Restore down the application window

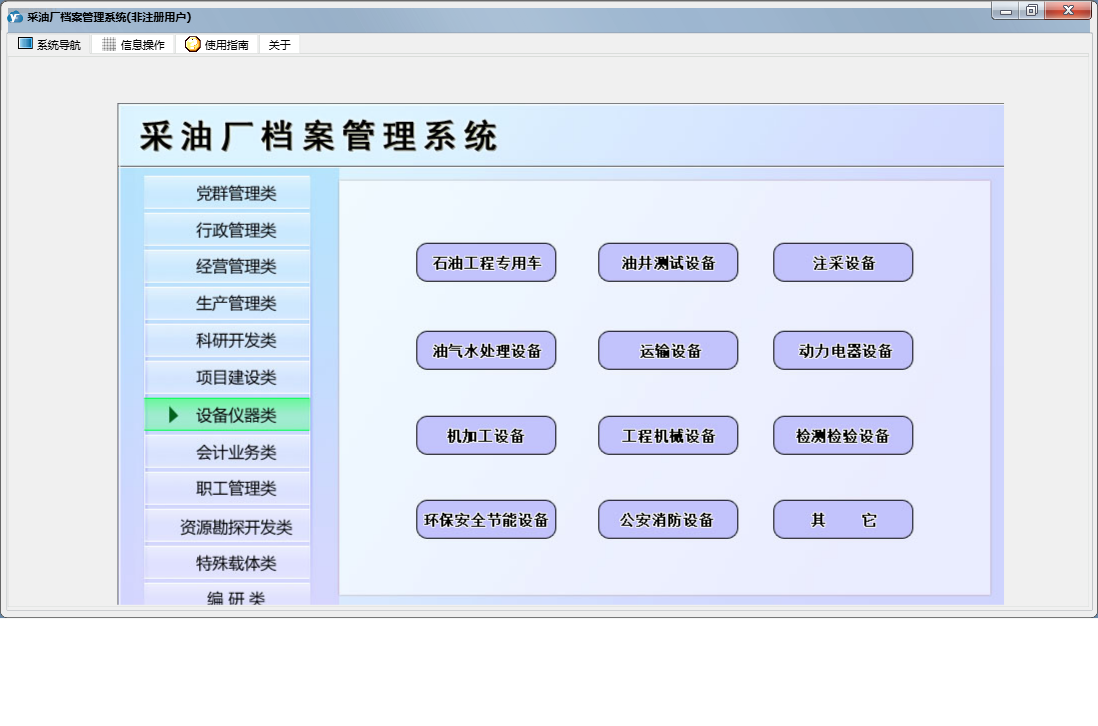1031,11
